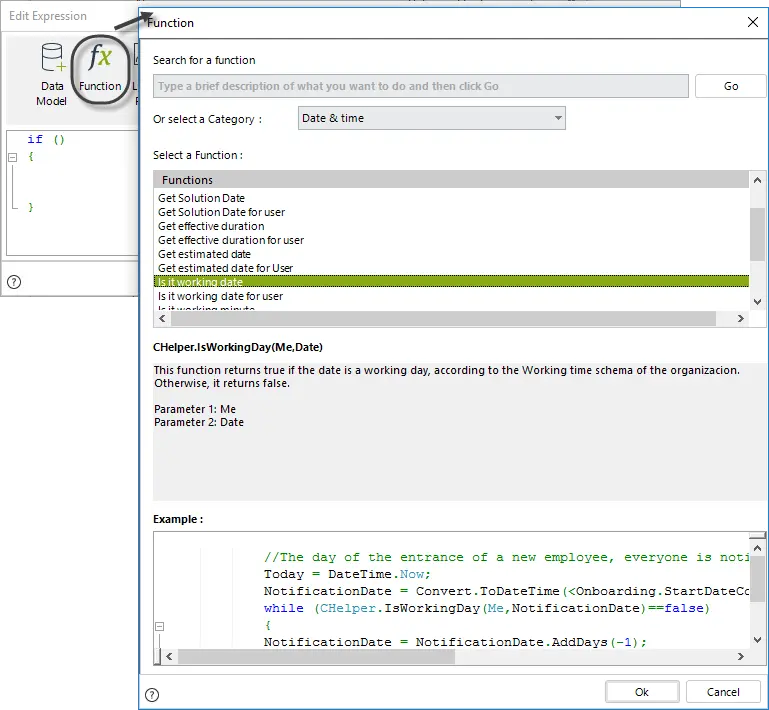The image size is (769, 710).
Task: Click Example code scroll left arrow
Action: 169,656
